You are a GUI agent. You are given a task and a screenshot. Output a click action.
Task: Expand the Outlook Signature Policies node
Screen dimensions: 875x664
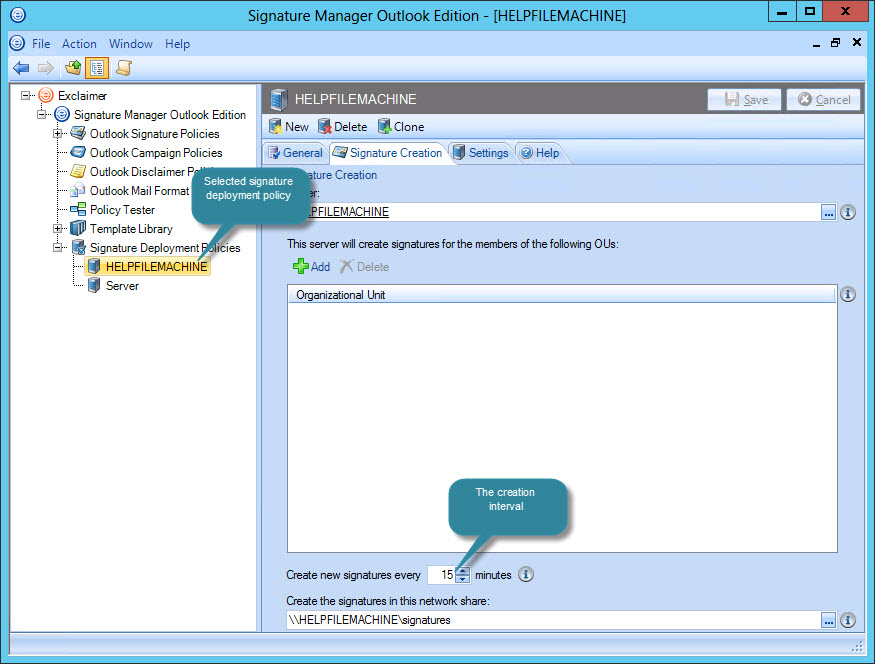[57, 133]
